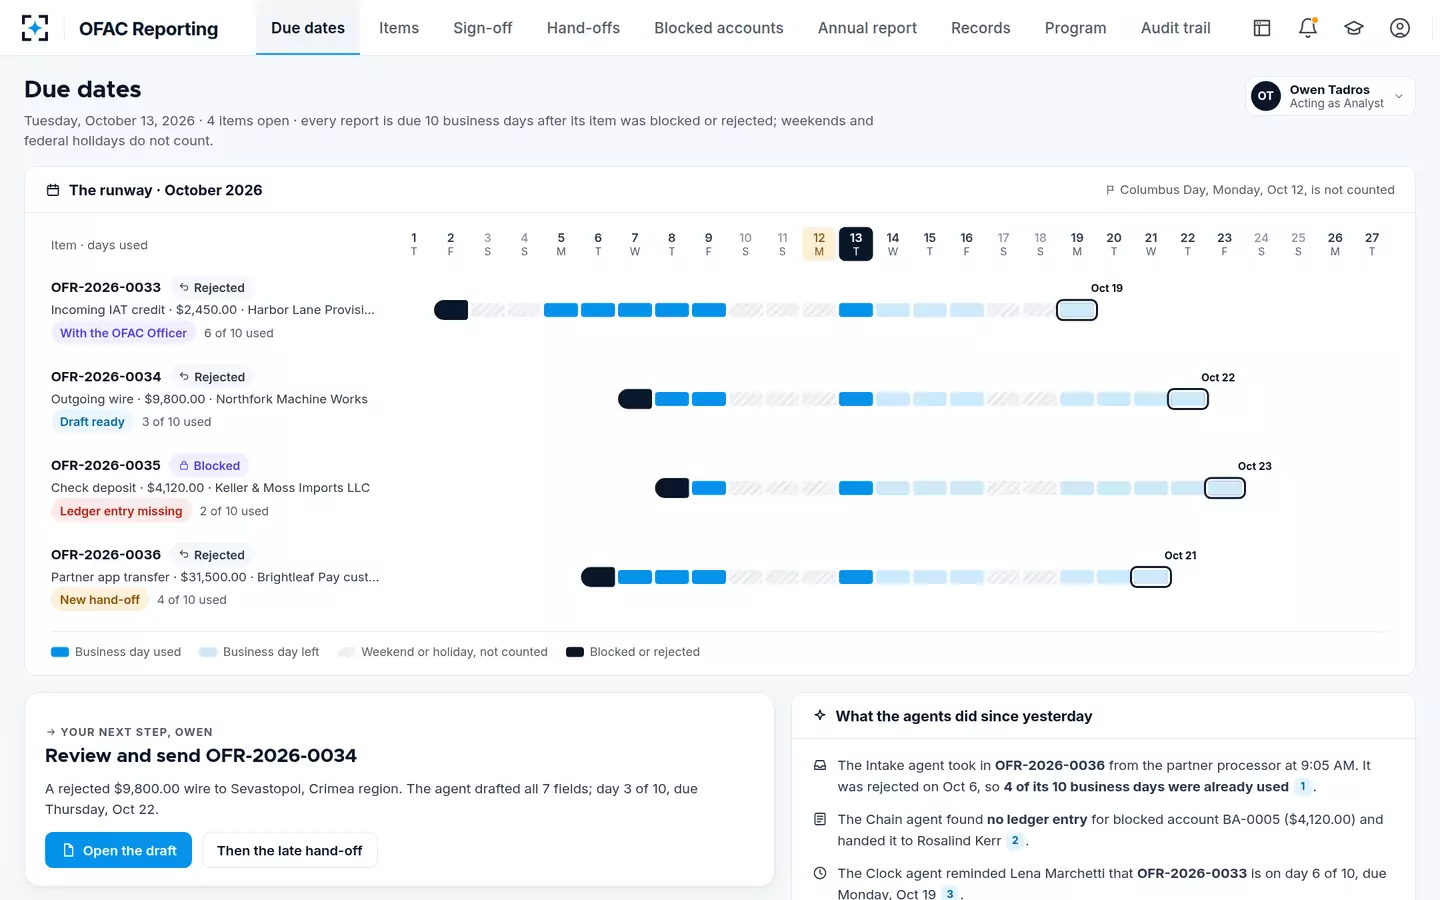Image resolution: width=1440 pixels, height=900 pixels.
Task: Select the Due dates tab
Action: [x=308, y=28]
